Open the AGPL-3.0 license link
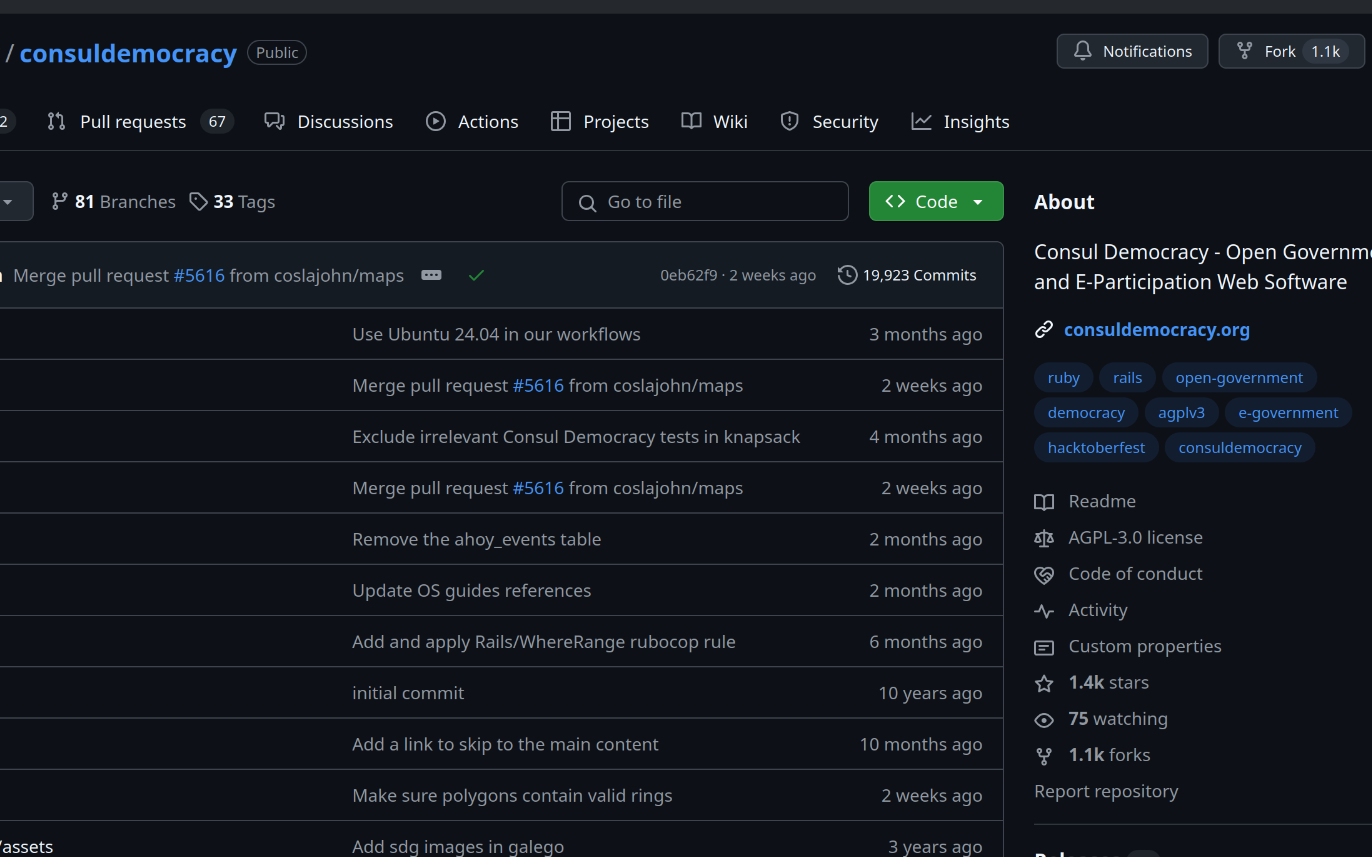Image resolution: width=1372 pixels, height=857 pixels. [1136, 538]
